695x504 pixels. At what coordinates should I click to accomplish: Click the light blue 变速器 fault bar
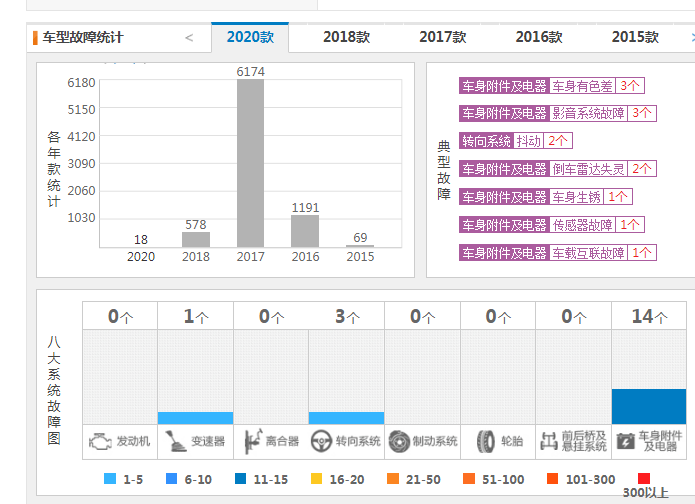(x=195, y=418)
